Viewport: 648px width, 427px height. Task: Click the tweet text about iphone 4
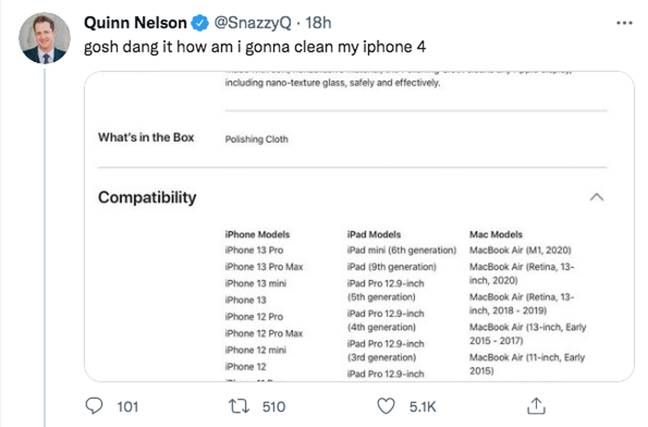tap(255, 47)
